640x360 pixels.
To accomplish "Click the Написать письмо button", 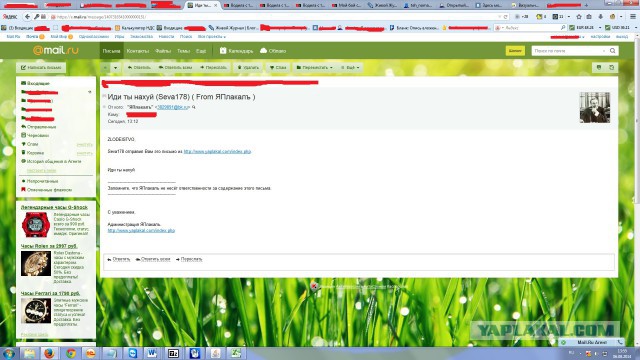I will coord(41,67).
